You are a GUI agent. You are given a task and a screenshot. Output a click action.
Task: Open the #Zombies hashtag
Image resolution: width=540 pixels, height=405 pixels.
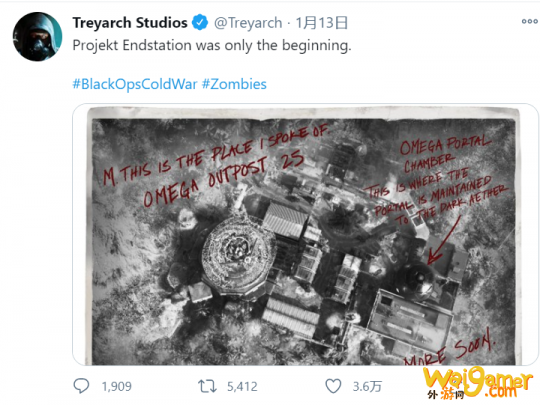[234, 84]
